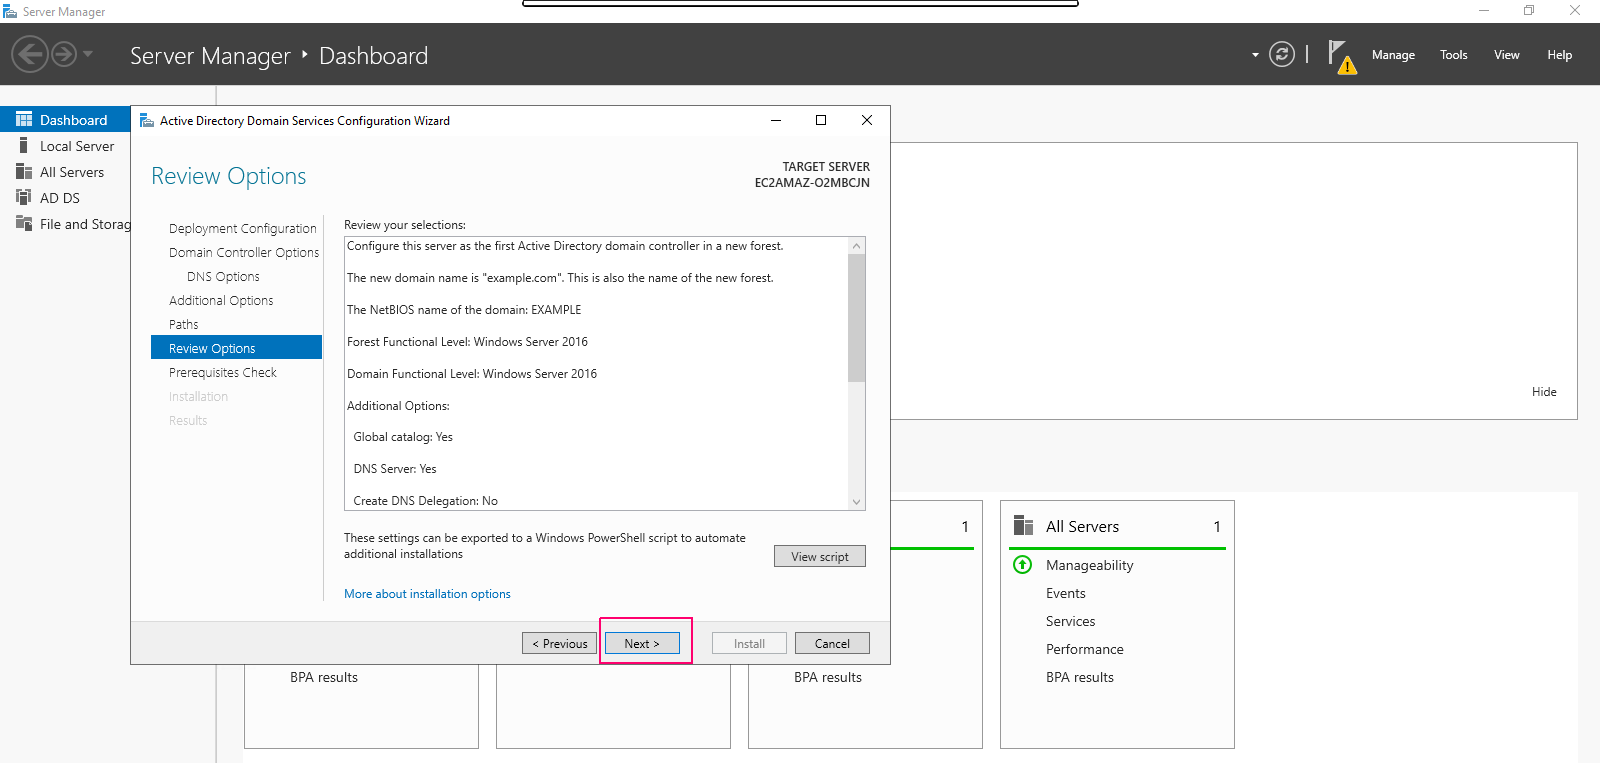Click the File and Storage sidebar icon
This screenshot has height=763, width=1600.
click(24, 223)
